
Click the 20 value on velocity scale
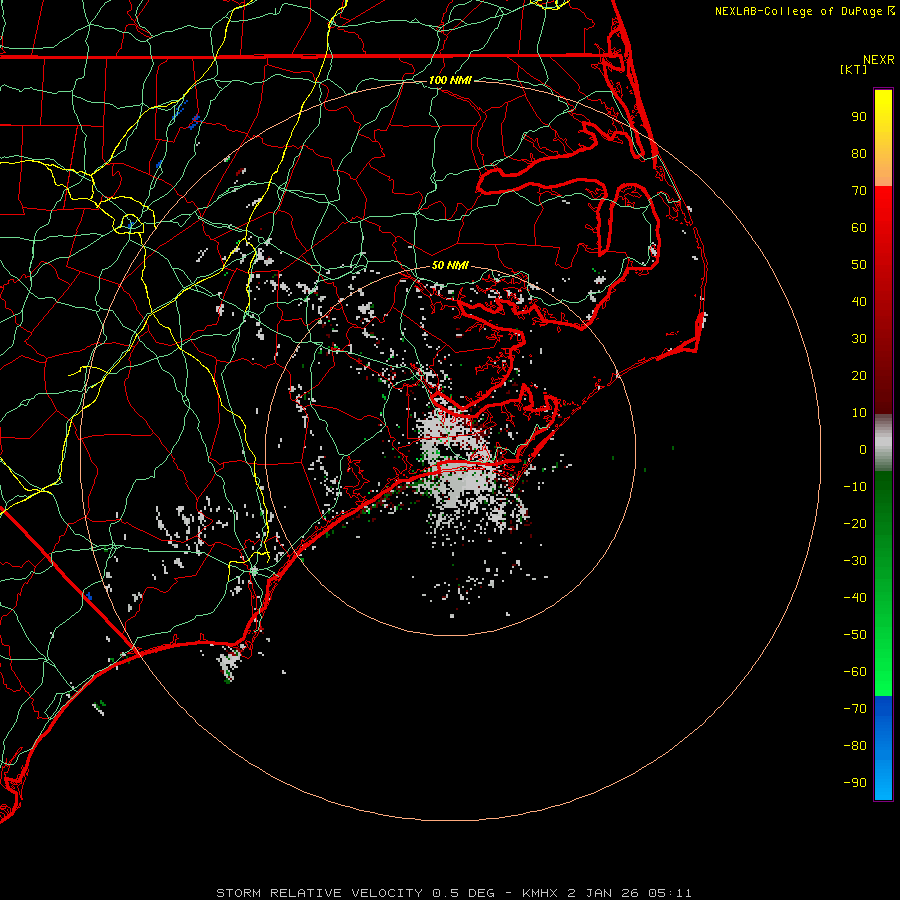pos(859,376)
